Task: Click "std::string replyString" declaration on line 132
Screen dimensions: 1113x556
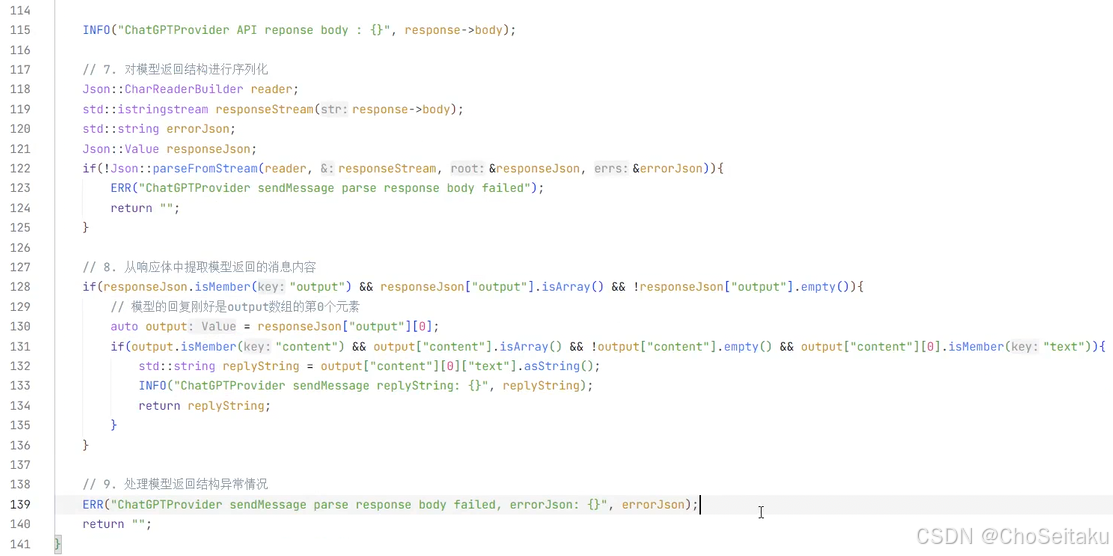Action: coord(219,366)
